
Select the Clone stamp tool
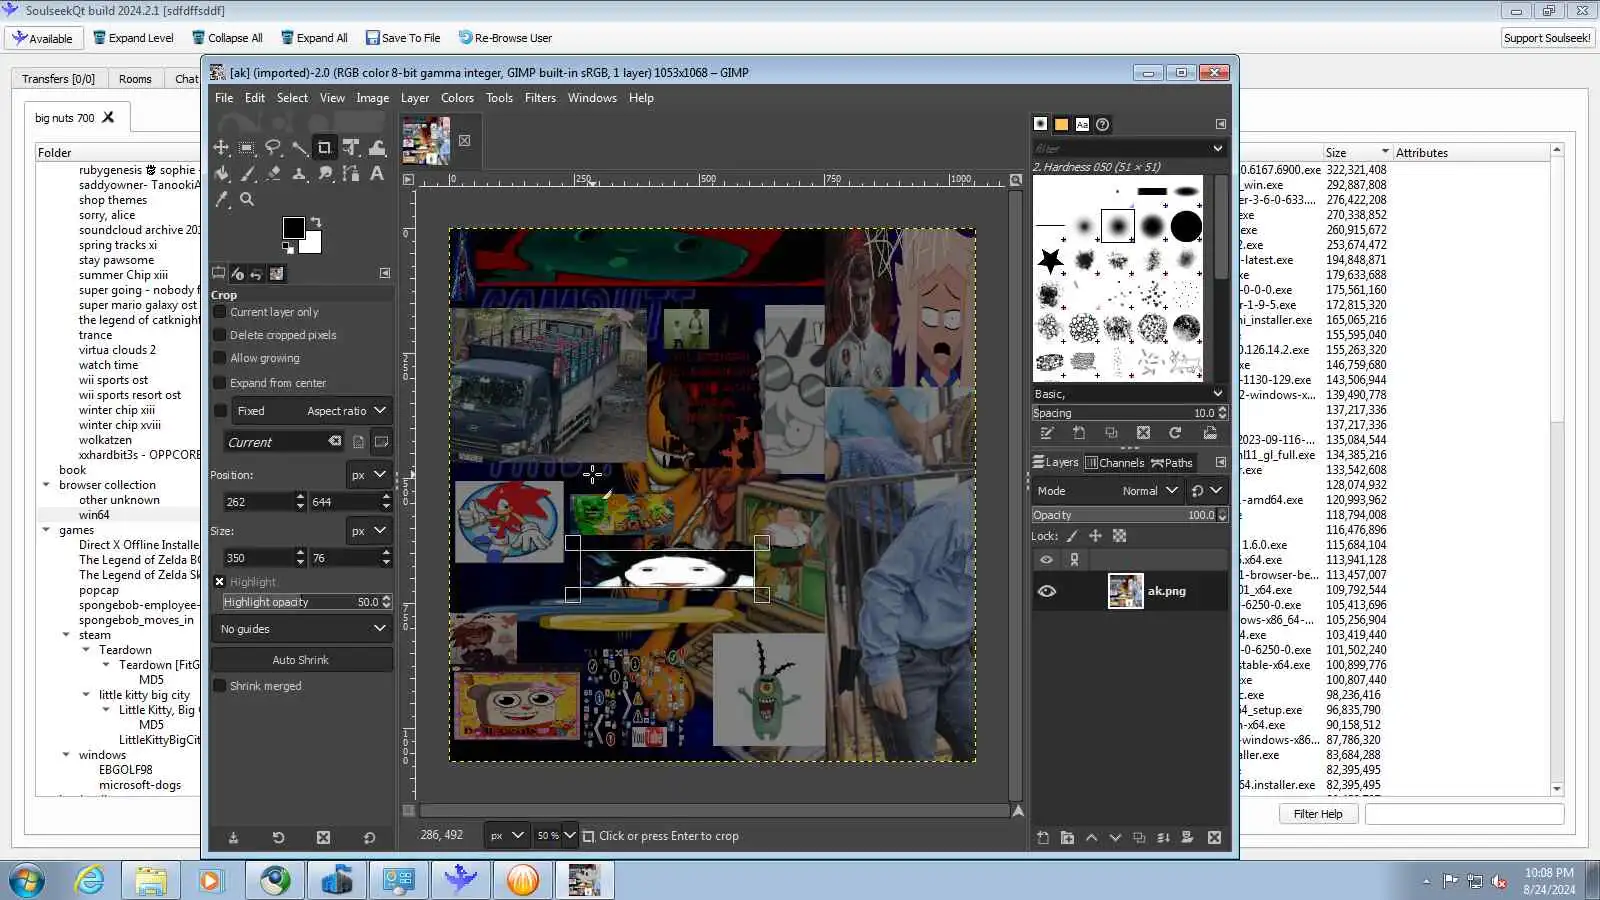(299, 174)
